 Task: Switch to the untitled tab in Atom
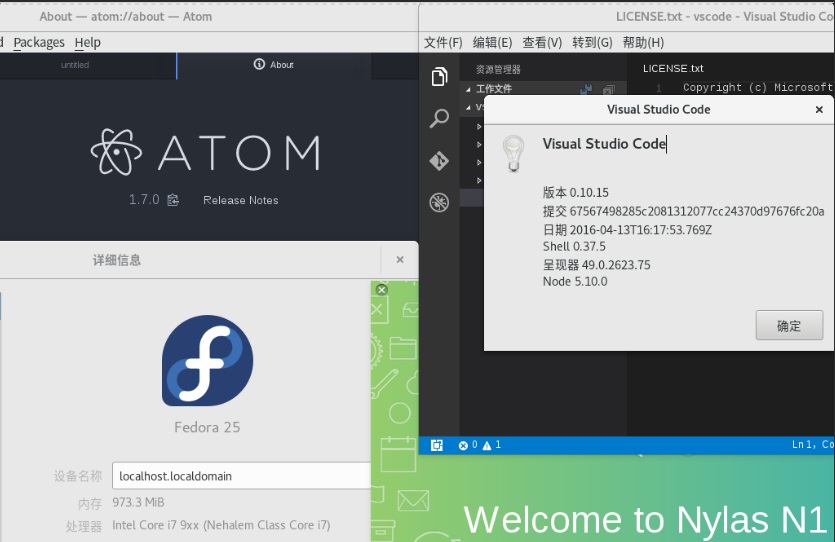point(75,65)
